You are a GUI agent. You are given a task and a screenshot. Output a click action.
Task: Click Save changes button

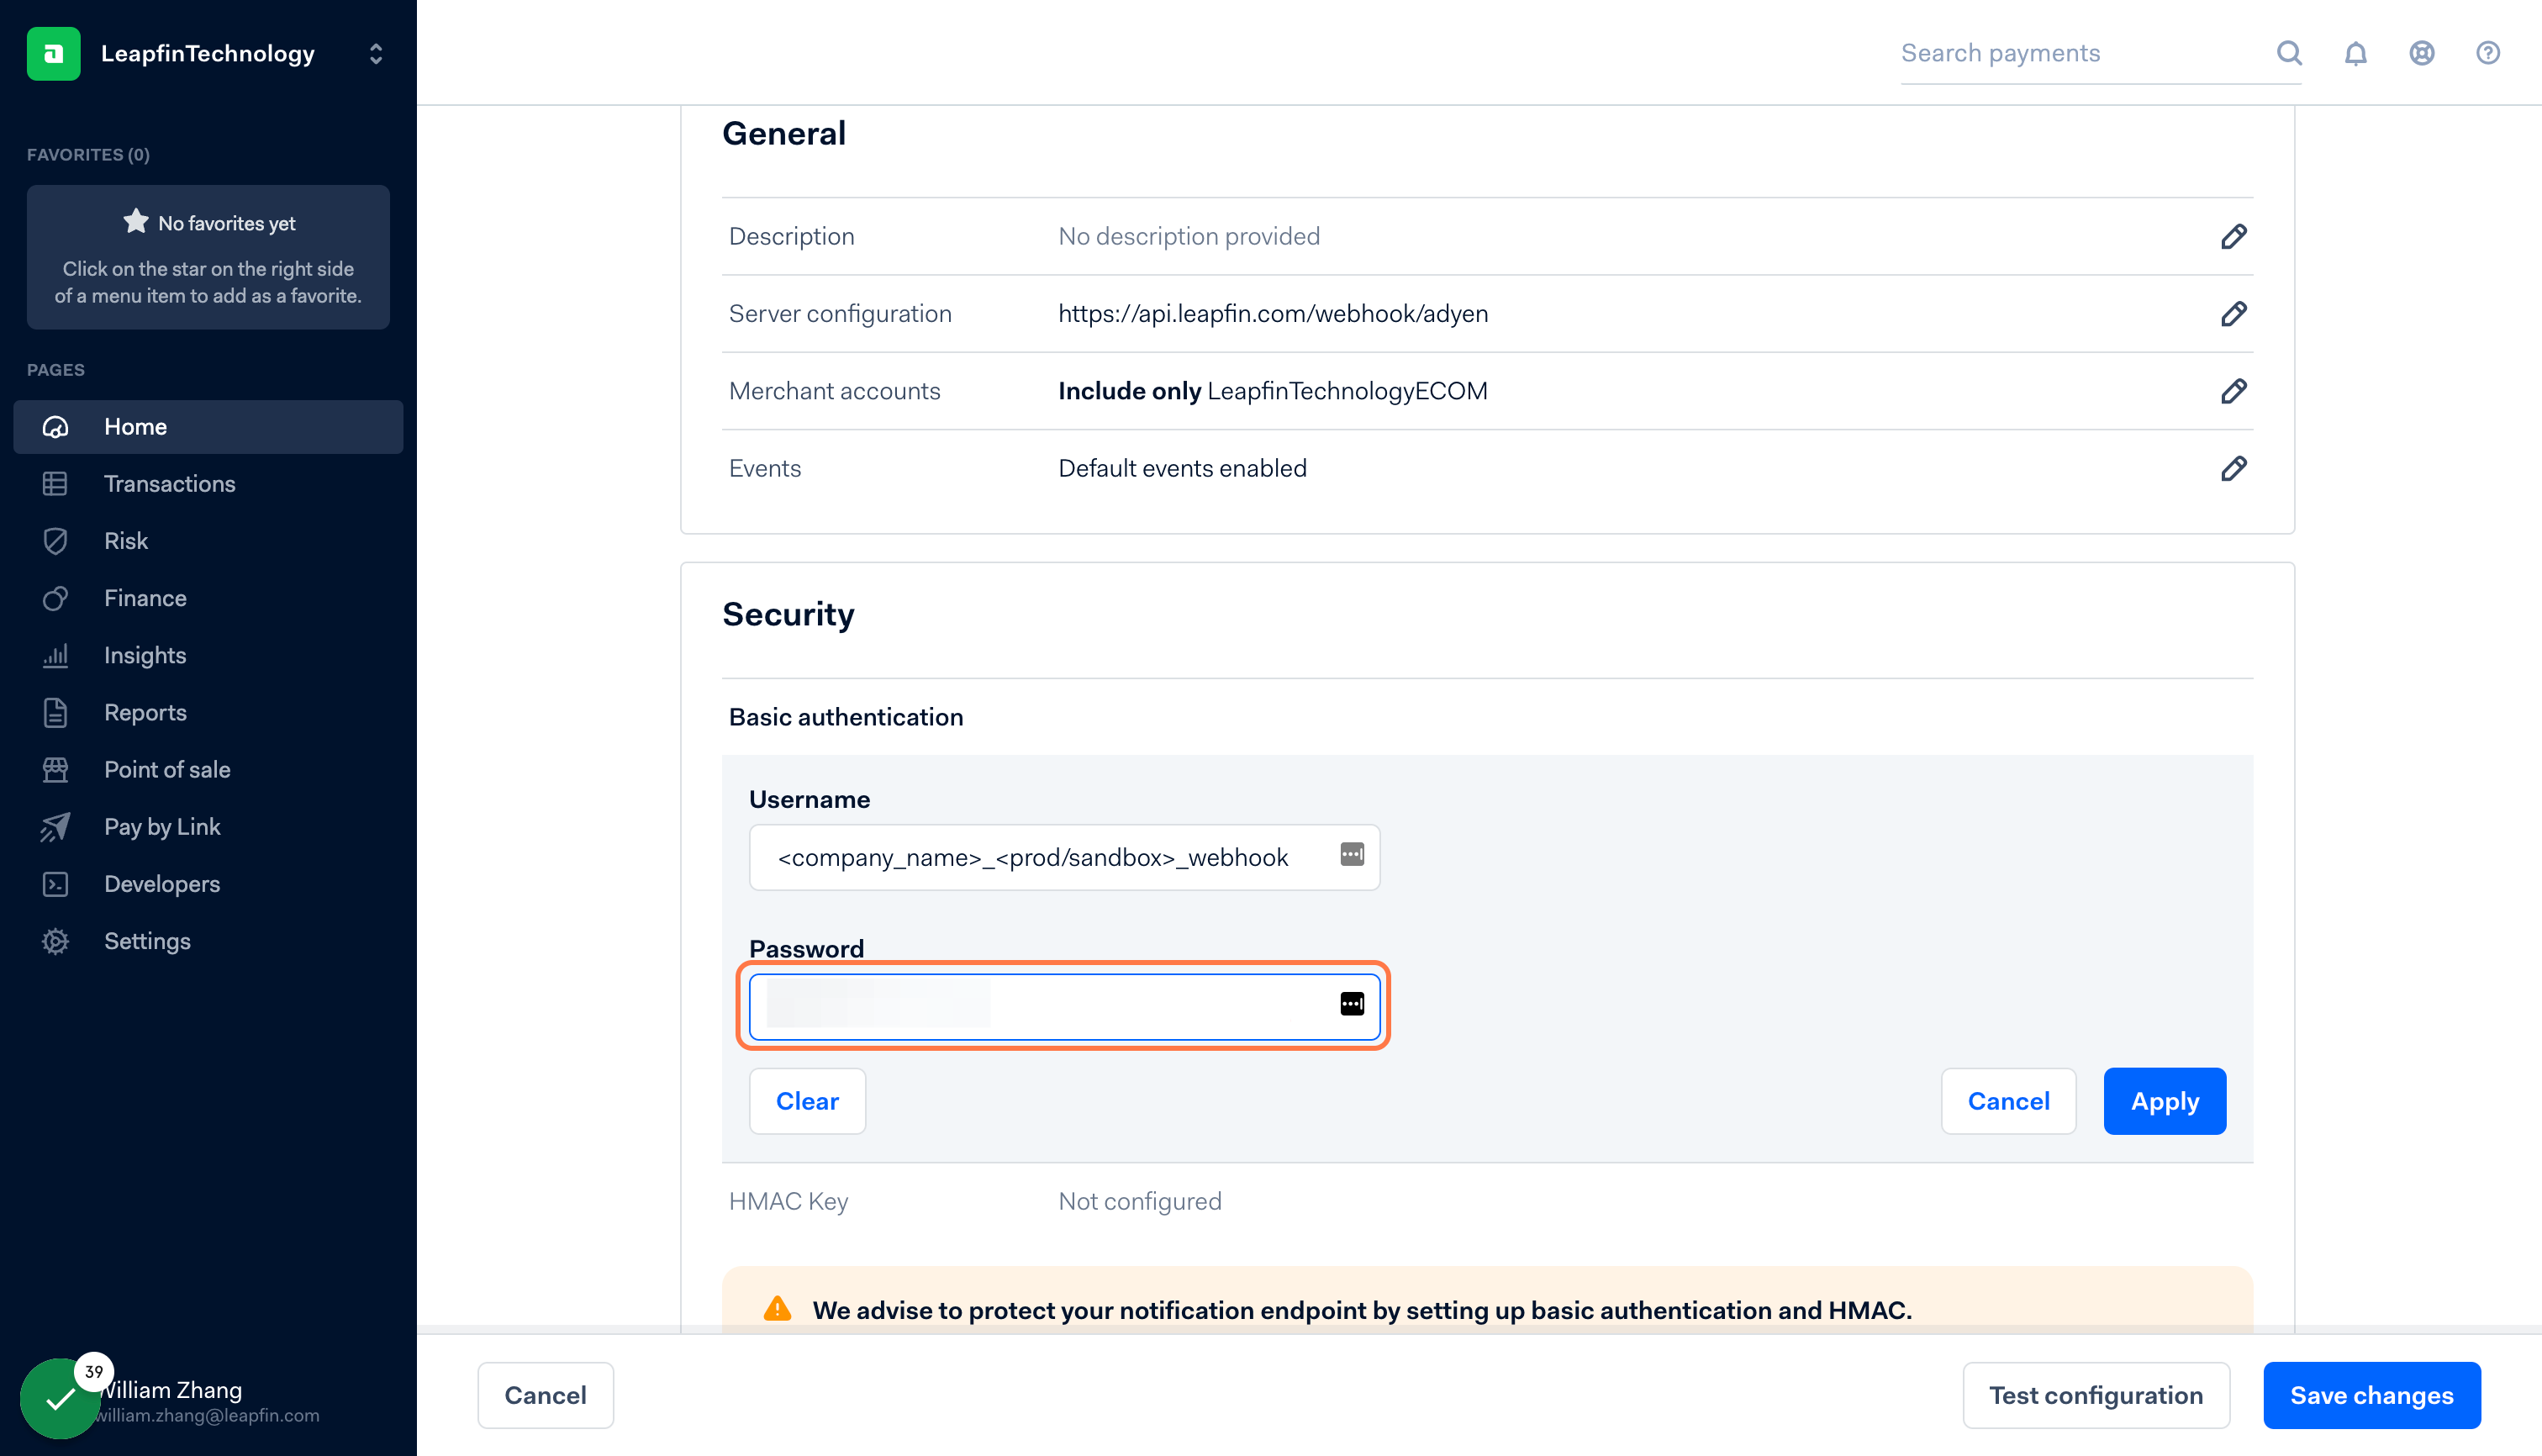point(2371,1395)
